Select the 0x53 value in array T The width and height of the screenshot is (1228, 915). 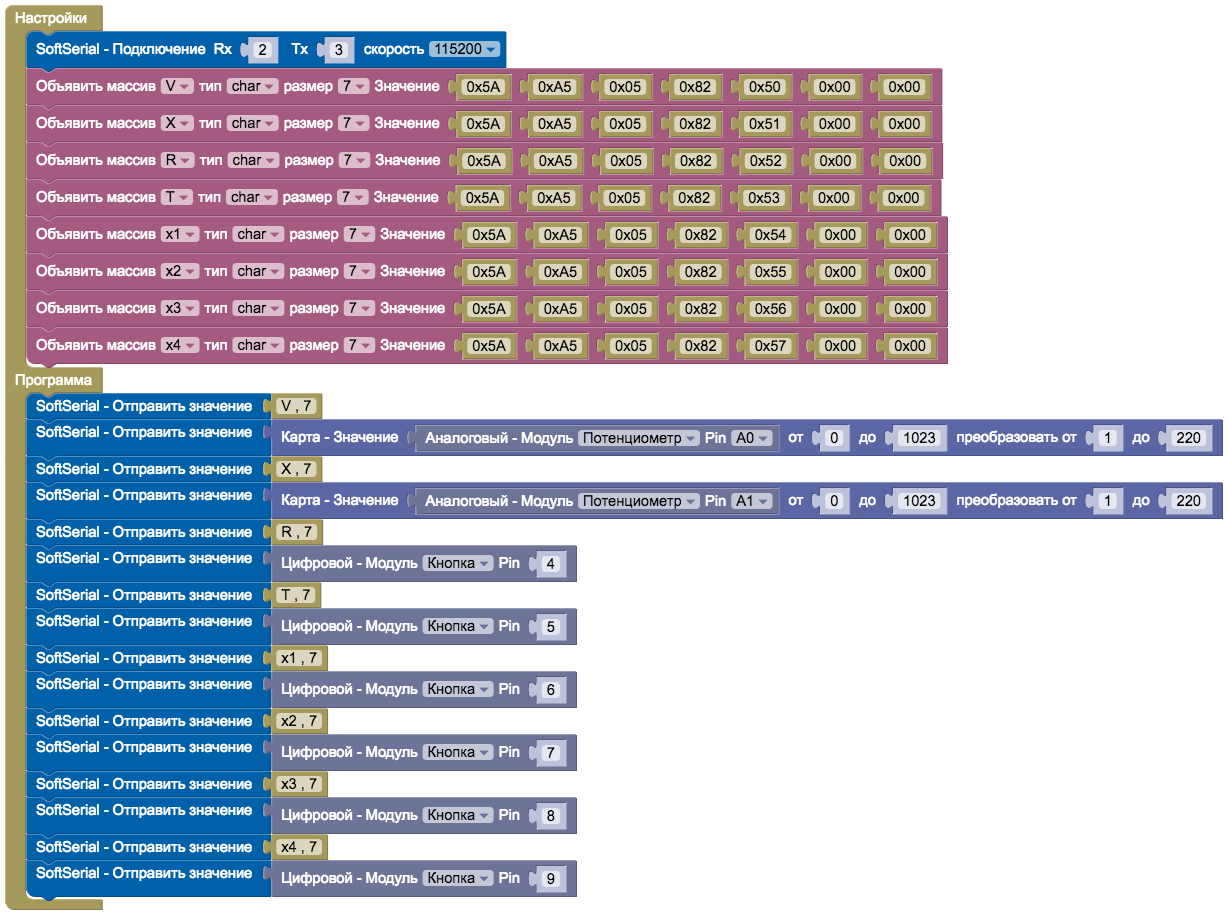coord(764,198)
